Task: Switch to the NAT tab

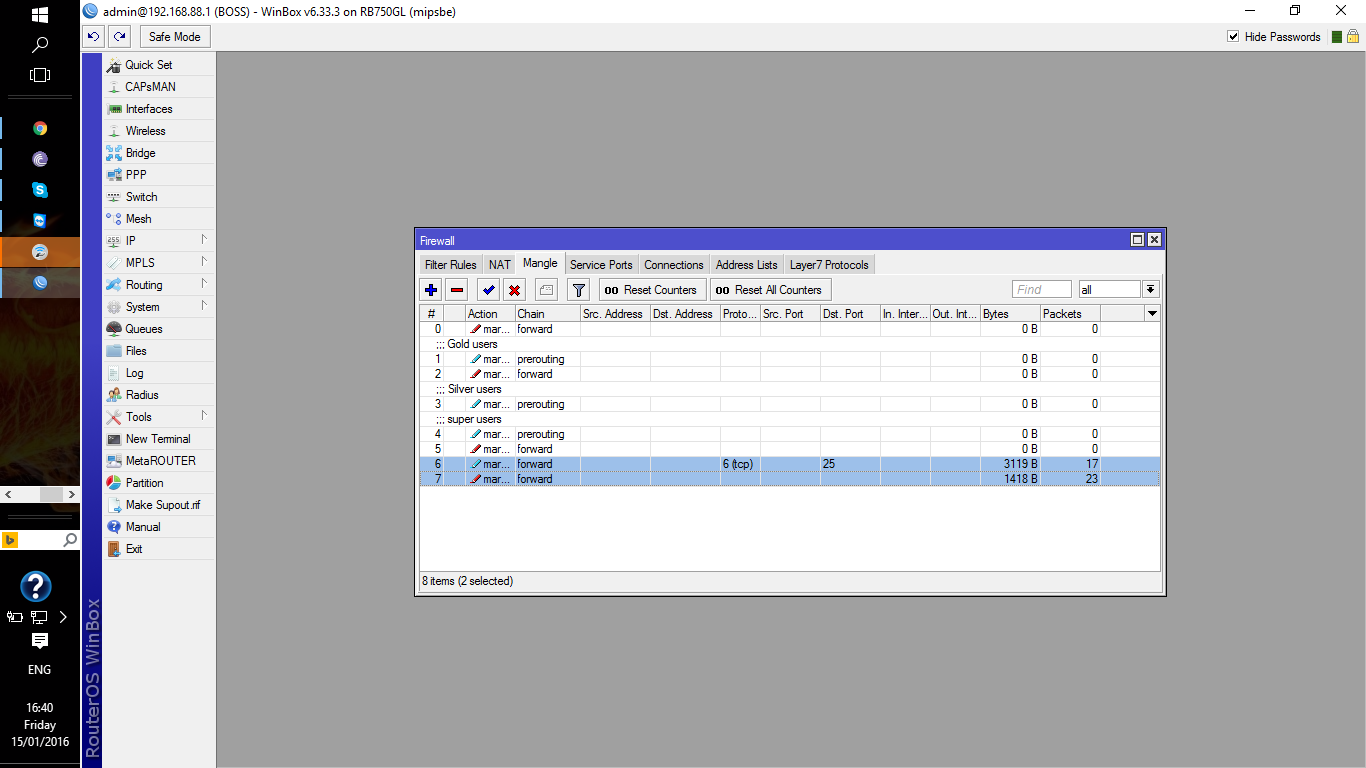Action: click(500, 265)
